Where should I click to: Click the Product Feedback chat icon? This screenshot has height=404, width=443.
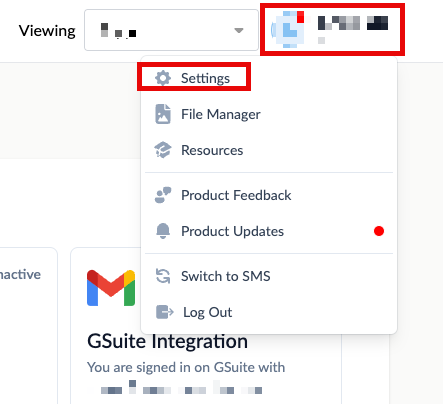click(163, 195)
